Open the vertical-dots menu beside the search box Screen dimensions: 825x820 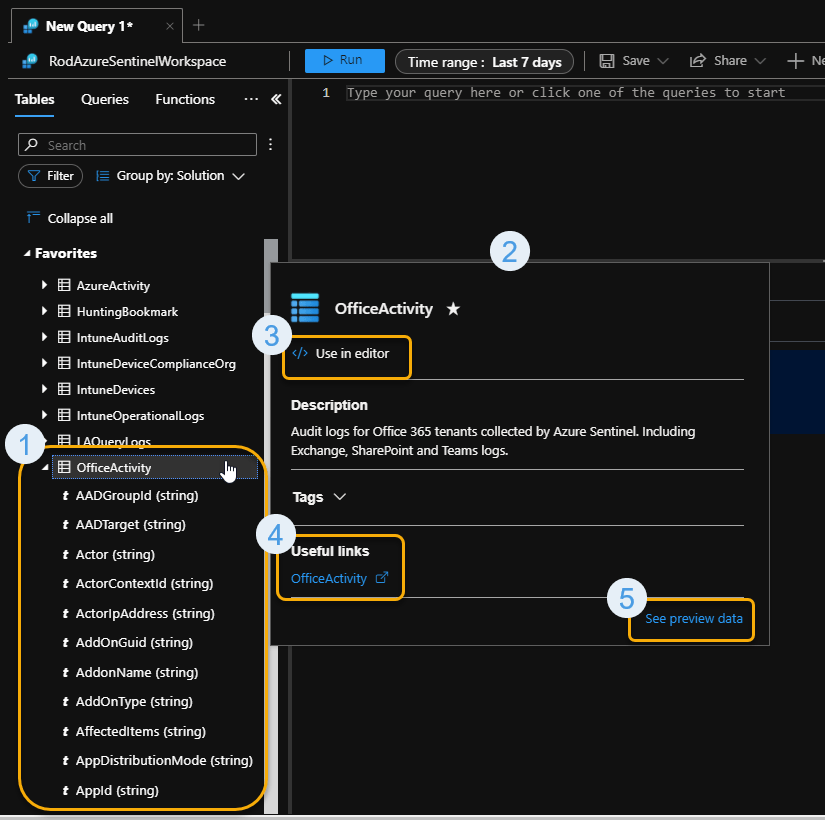(x=270, y=144)
